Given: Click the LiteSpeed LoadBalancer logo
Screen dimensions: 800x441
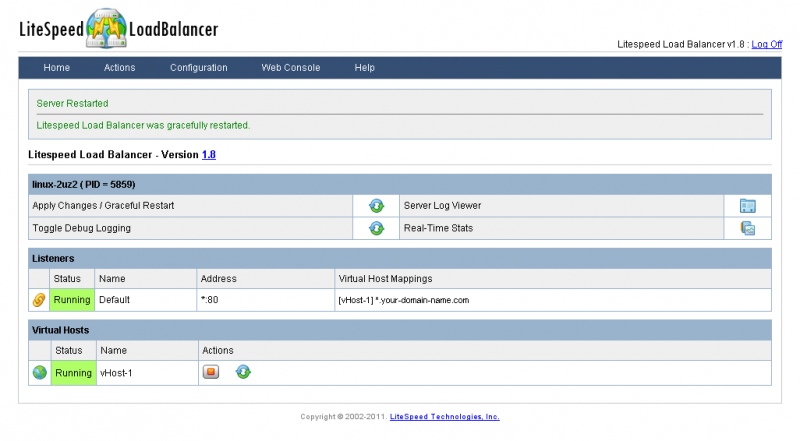Looking at the screenshot, I should (118, 29).
